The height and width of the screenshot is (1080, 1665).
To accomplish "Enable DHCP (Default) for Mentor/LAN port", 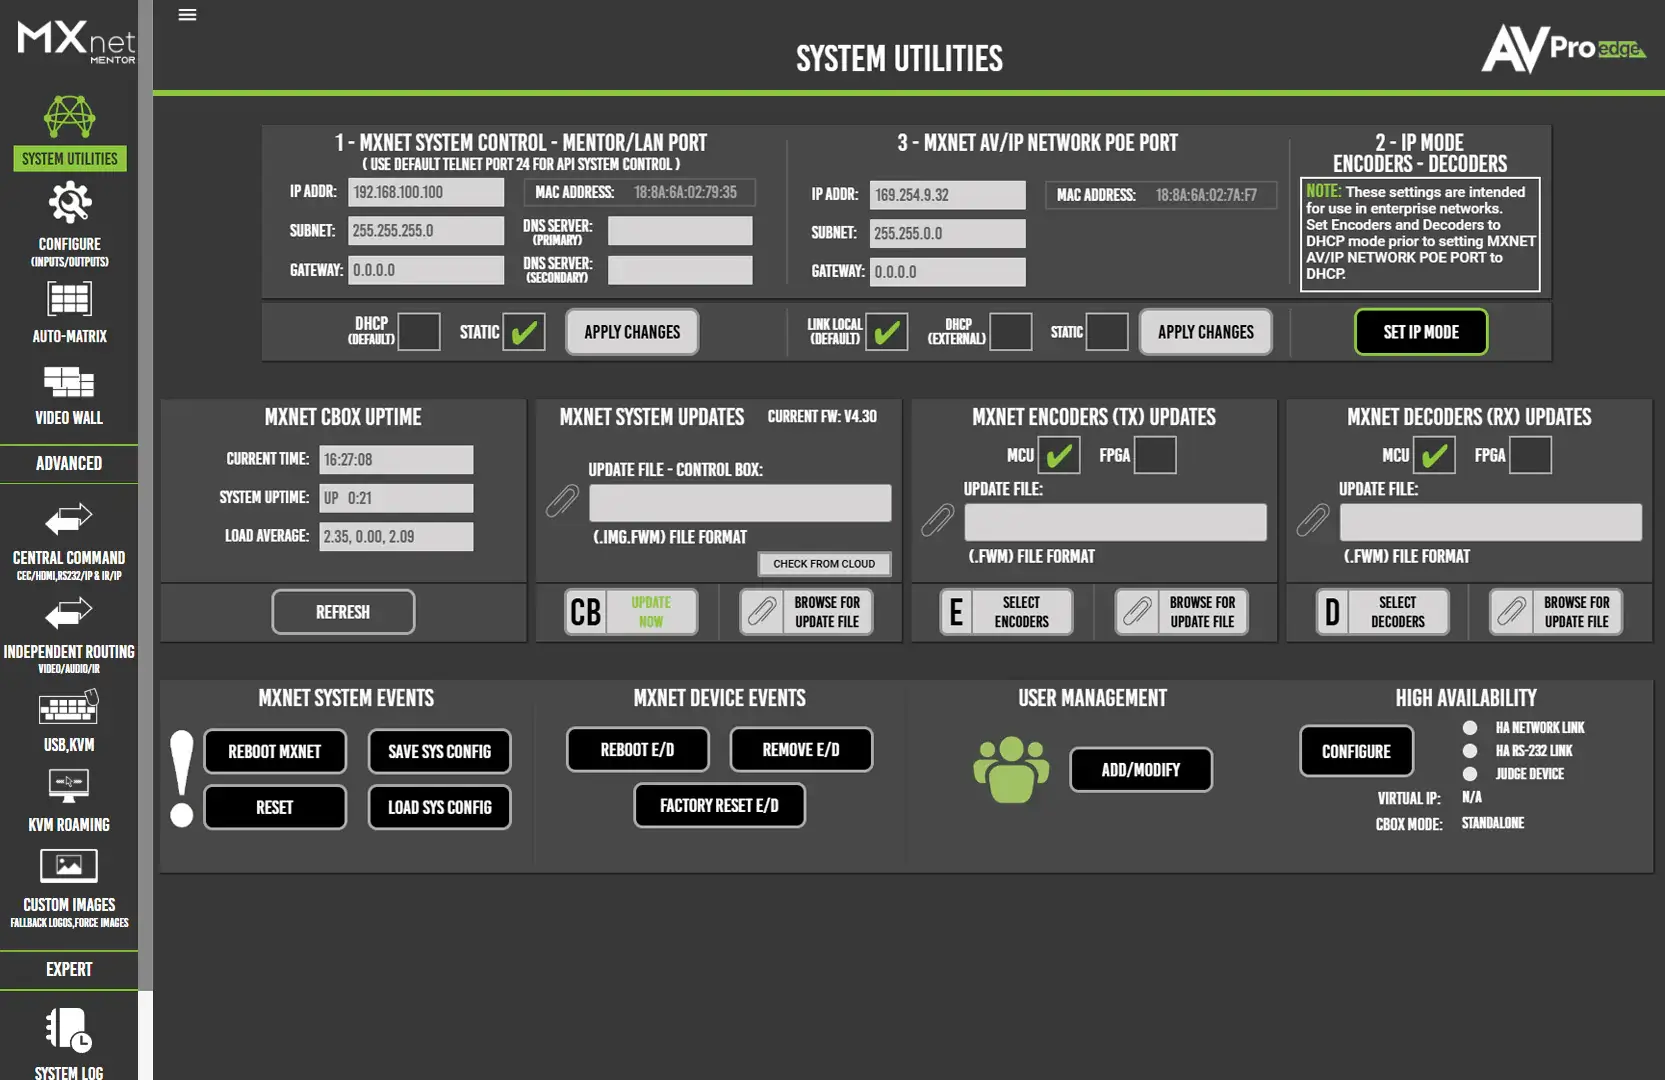I will pos(419,331).
